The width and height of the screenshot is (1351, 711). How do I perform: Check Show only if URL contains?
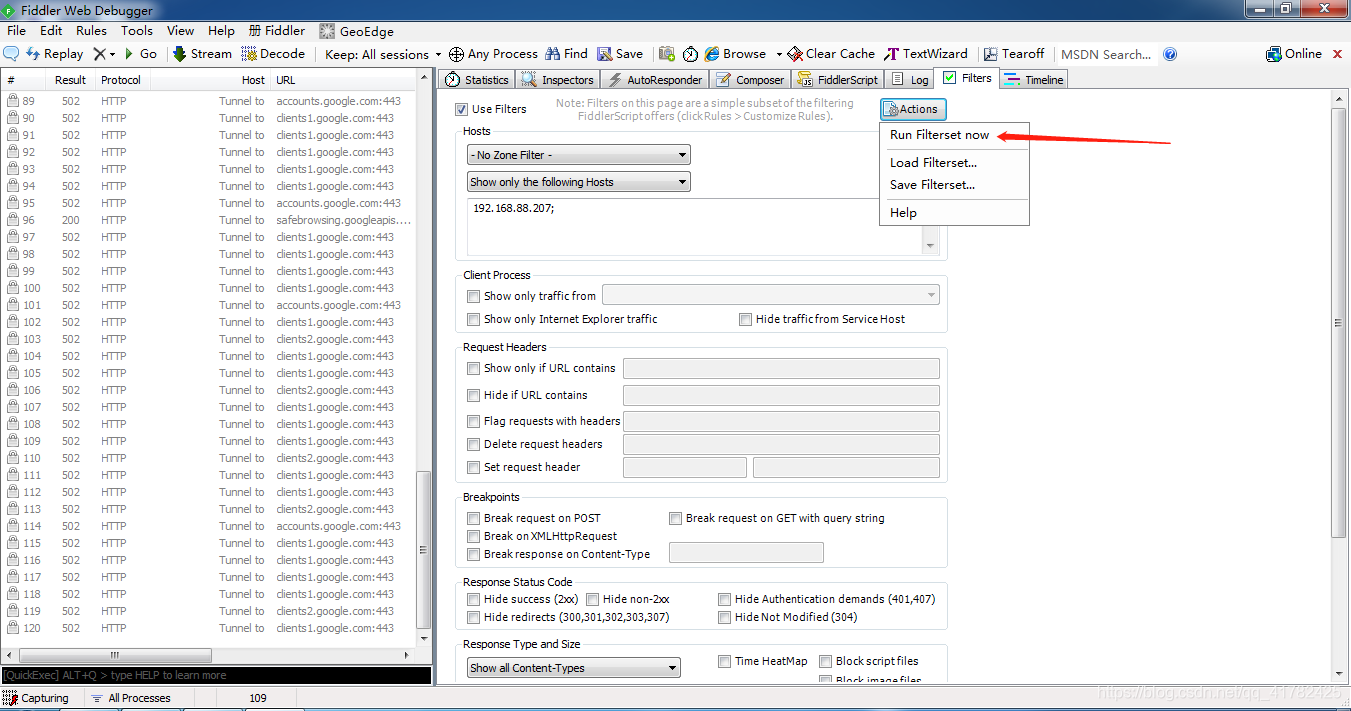pyautogui.click(x=474, y=368)
